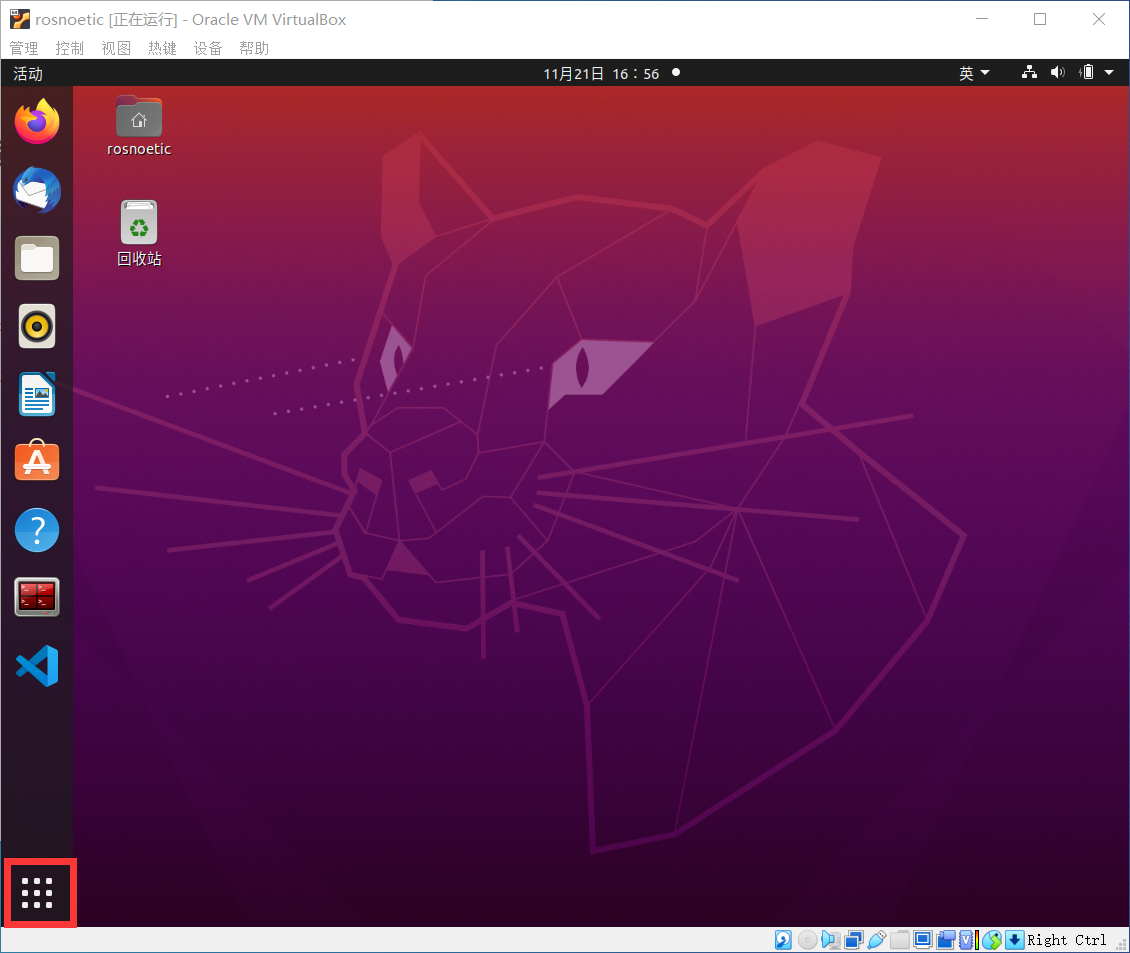Open the 控制 menu

pos(70,48)
